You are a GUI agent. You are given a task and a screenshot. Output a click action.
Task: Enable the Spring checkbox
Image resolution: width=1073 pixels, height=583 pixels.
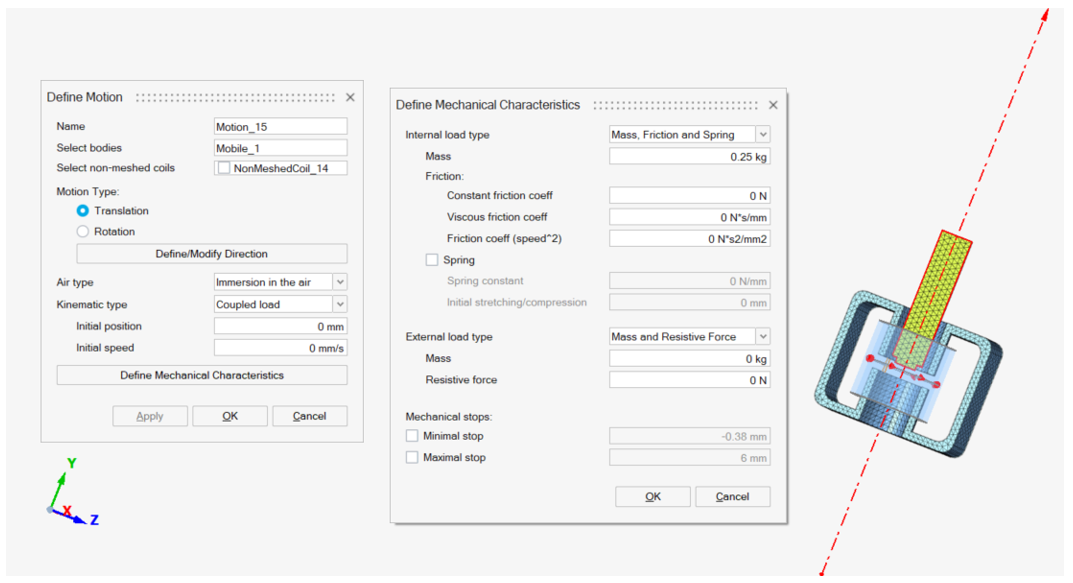[x=432, y=260]
